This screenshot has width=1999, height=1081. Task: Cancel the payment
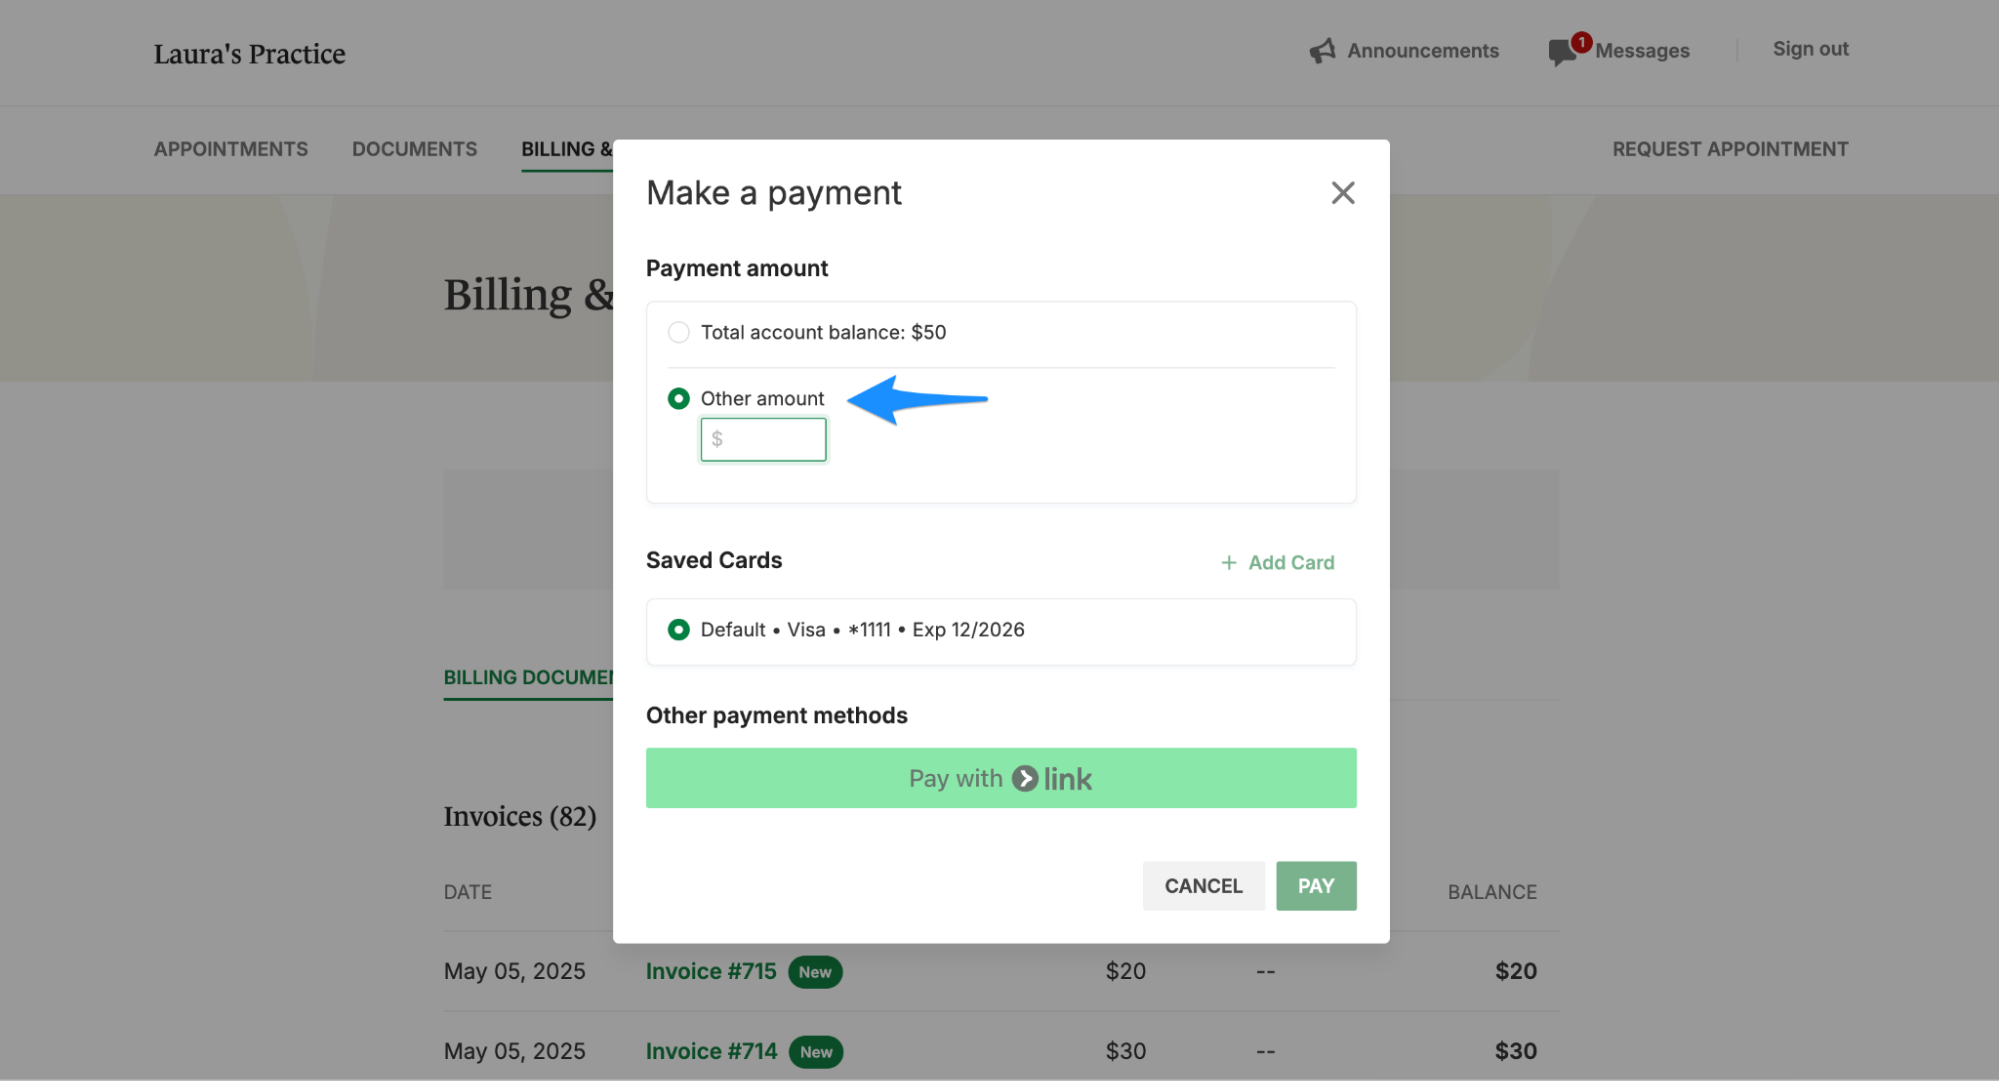pyautogui.click(x=1203, y=886)
